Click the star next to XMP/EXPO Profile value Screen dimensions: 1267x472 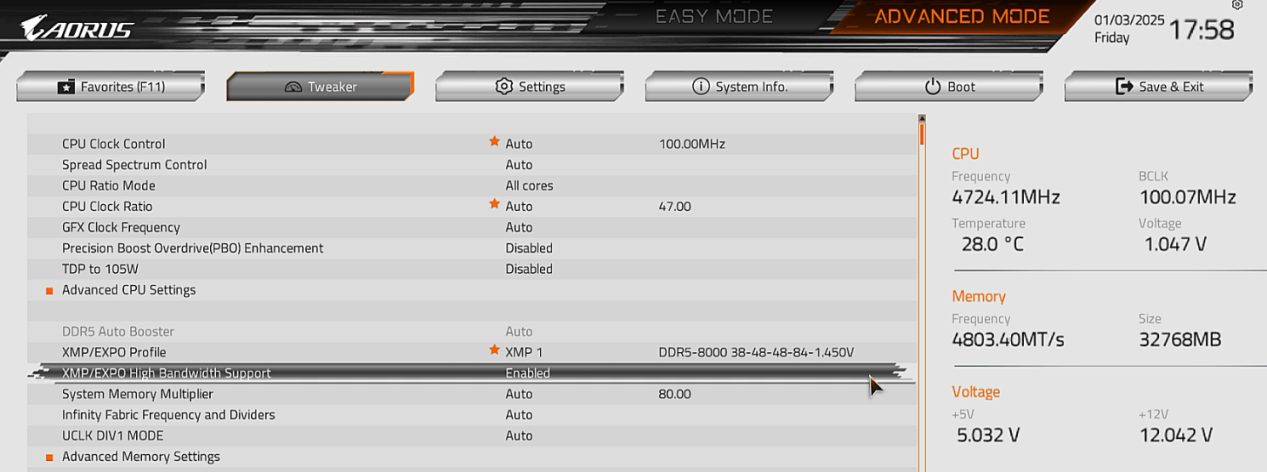tap(494, 351)
